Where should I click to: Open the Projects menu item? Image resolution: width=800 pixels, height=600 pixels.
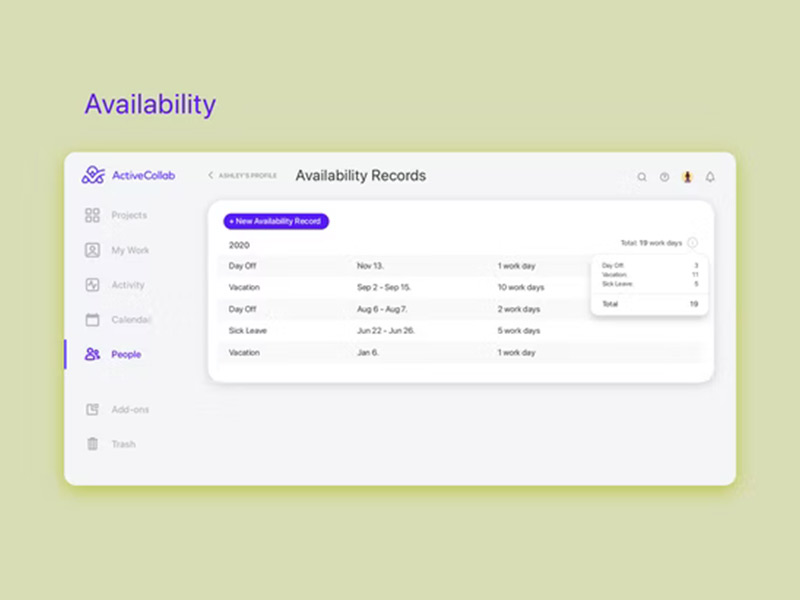click(x=129, y=215)
